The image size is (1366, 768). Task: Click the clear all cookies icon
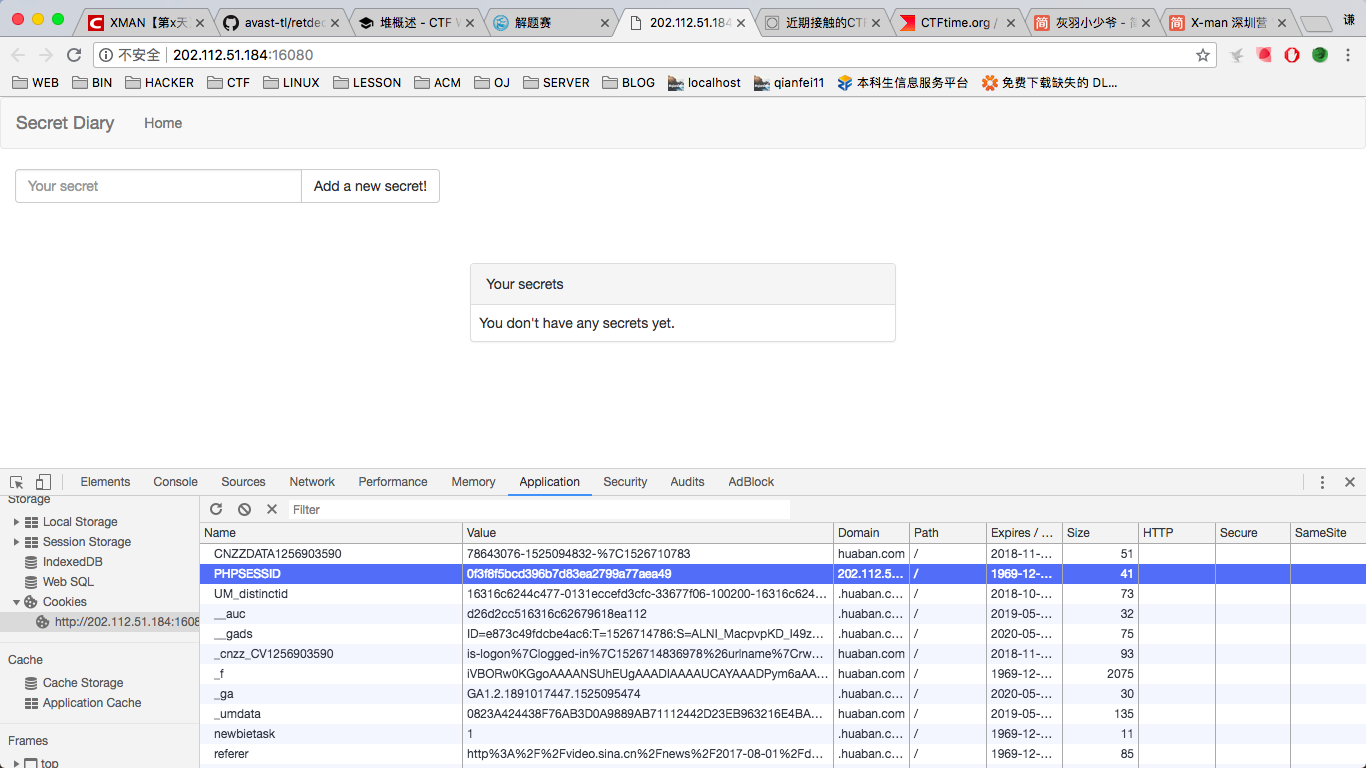pos(244,509)
